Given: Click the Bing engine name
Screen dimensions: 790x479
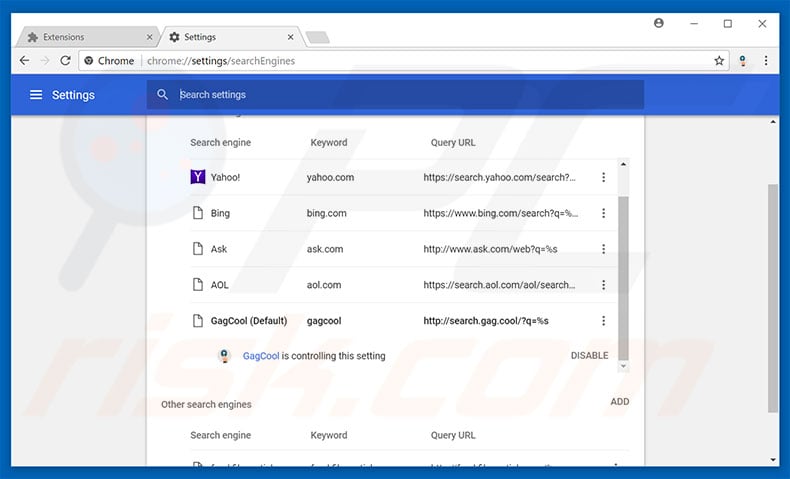Looking at the screenshot, I should pyautogui.click(x=220, y=213).
